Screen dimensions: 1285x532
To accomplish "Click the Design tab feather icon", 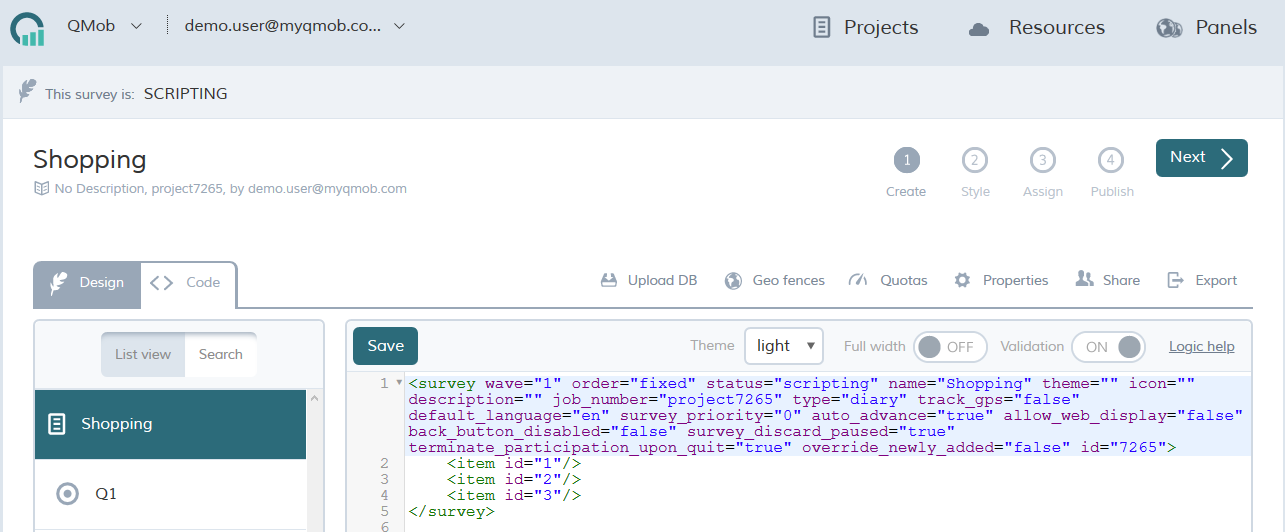I will coord(59,283).
